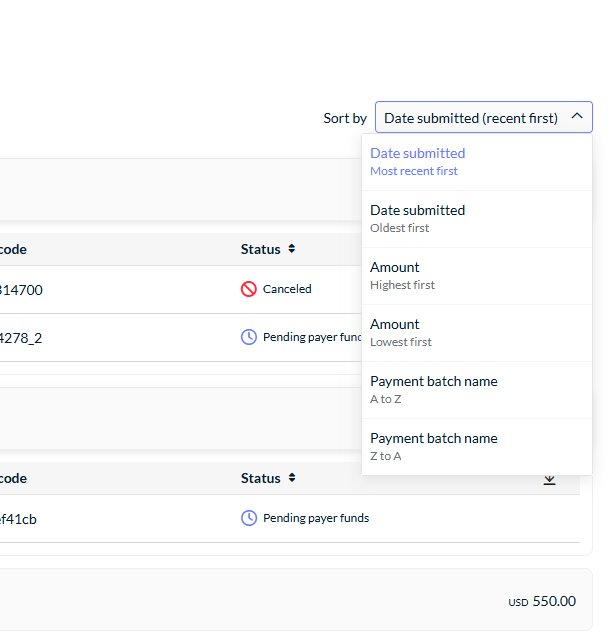Select Amount Highest first sorting
This screenshot has height=634, width=611.
point(477,276)
